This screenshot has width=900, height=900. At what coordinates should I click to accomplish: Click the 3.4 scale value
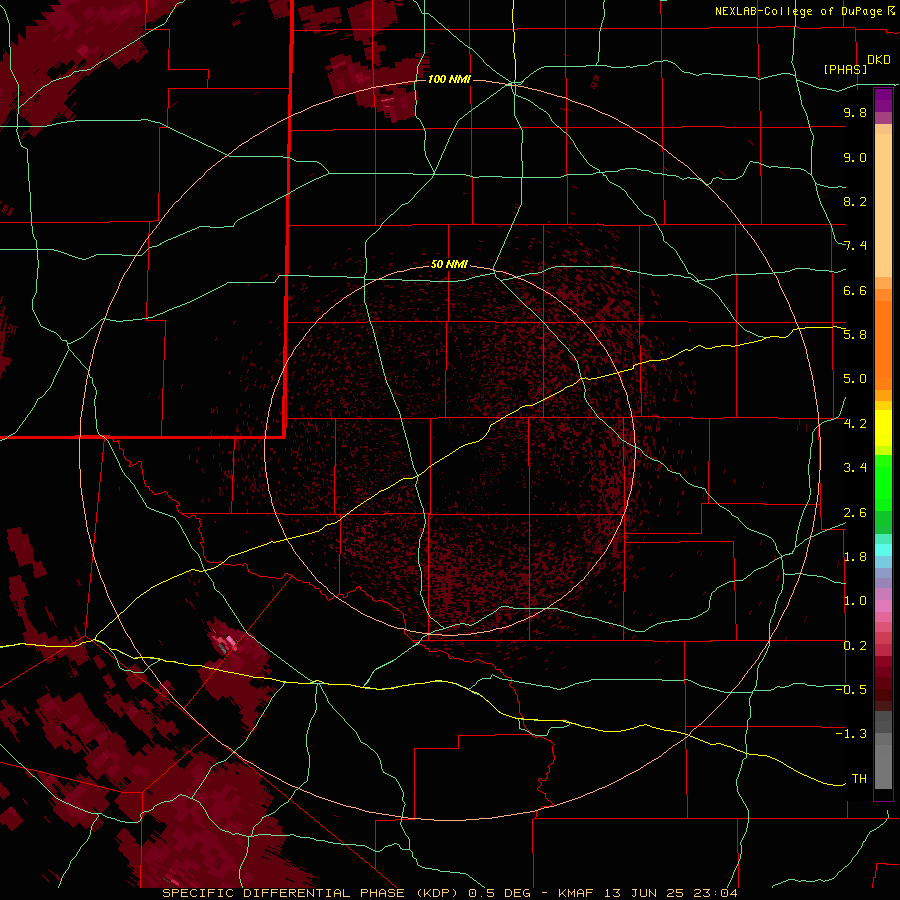(855, 468)
